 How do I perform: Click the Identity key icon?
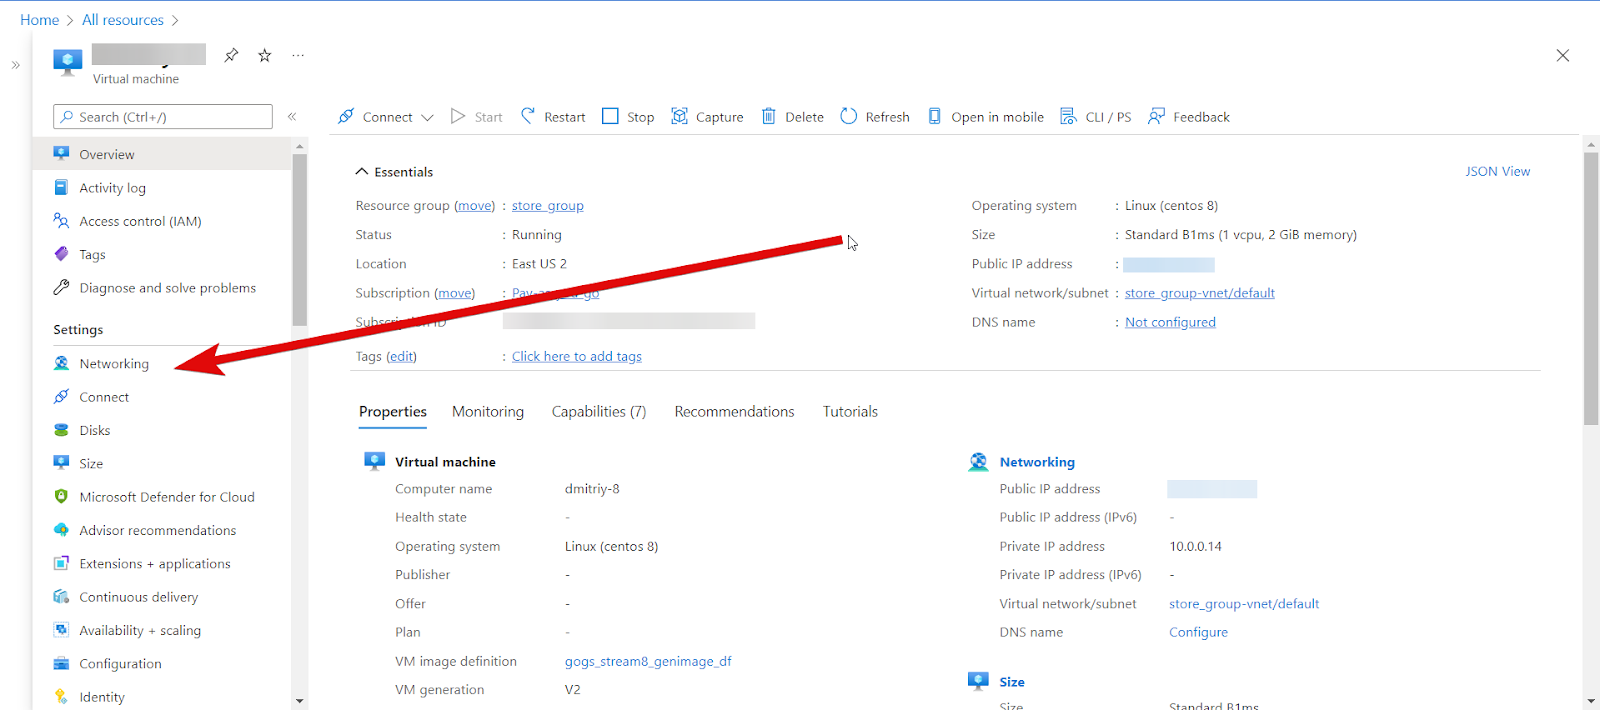pos(61,697)
